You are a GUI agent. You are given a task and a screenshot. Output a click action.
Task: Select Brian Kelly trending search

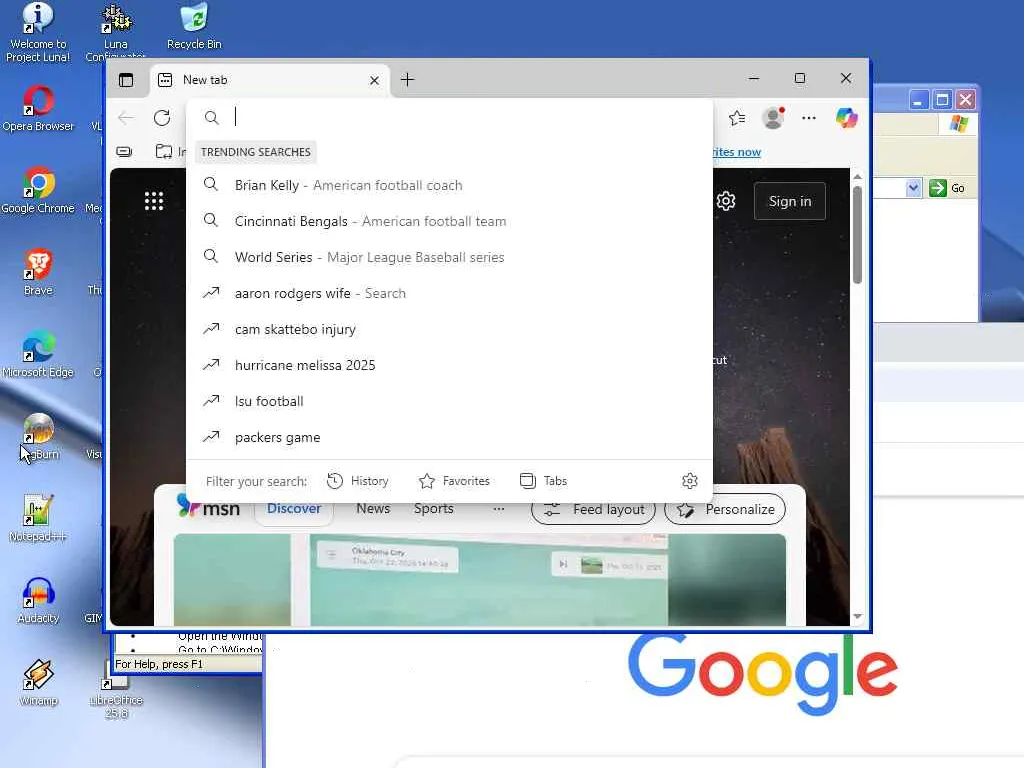[449, 185]
